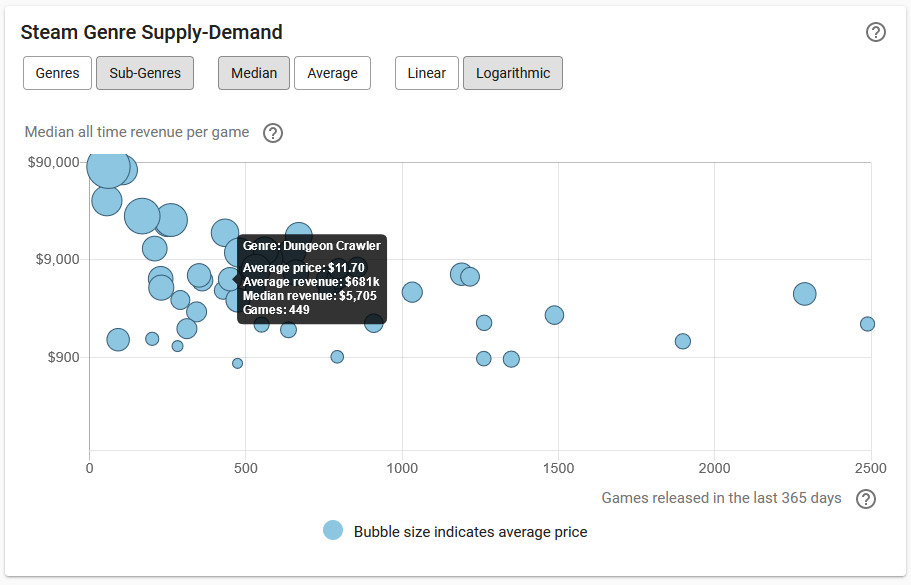Choose the Median revenue option

click(x=254, y=73)
